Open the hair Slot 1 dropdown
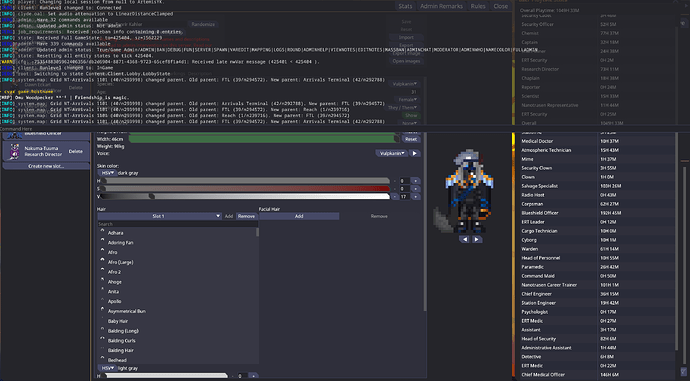 (159, 216)
